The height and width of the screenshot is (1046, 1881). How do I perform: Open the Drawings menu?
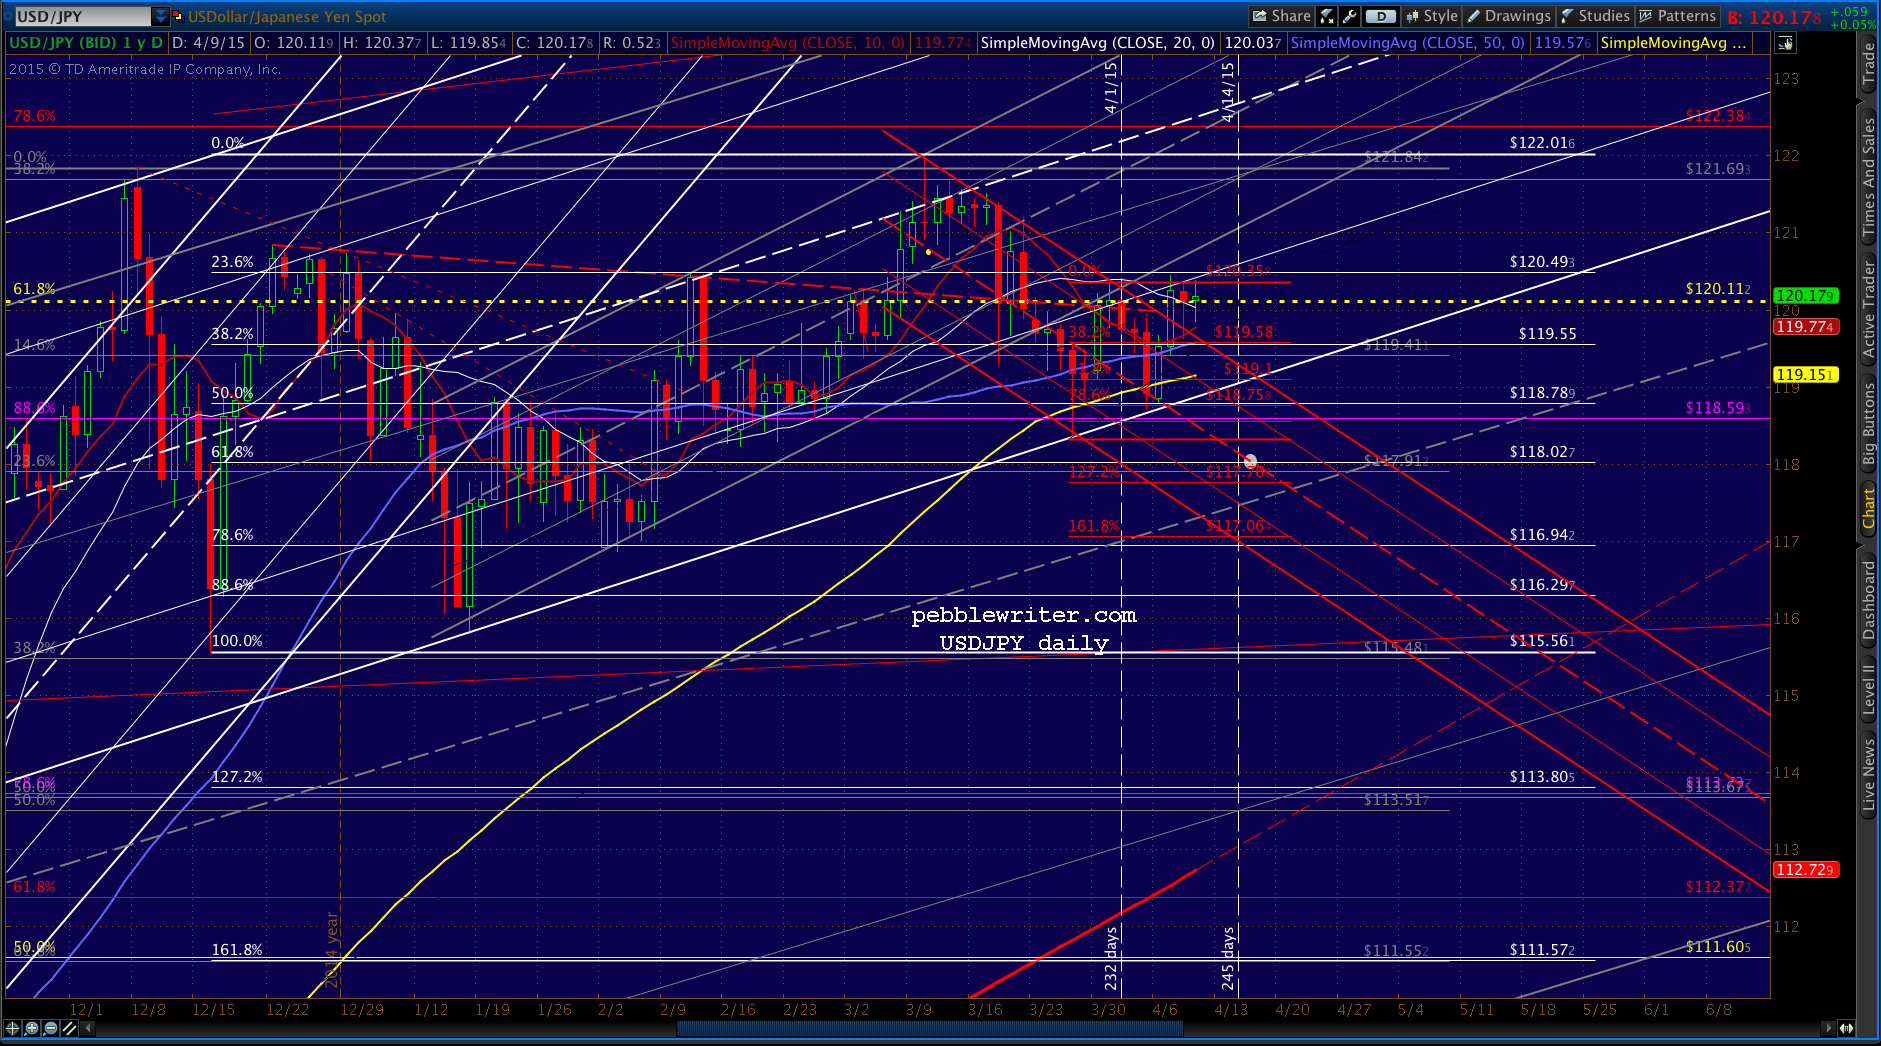(1510, 16)
